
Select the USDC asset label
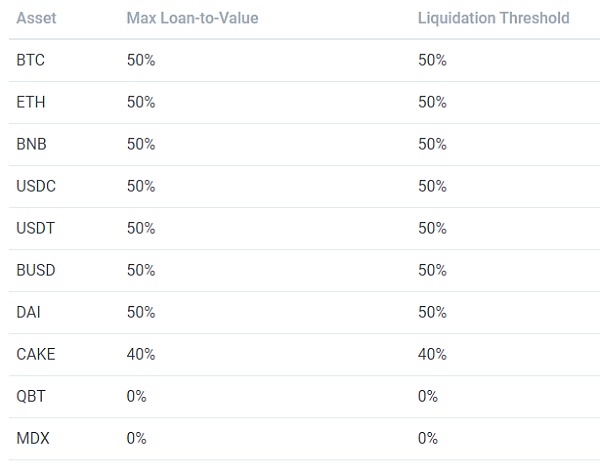(35, 186)
